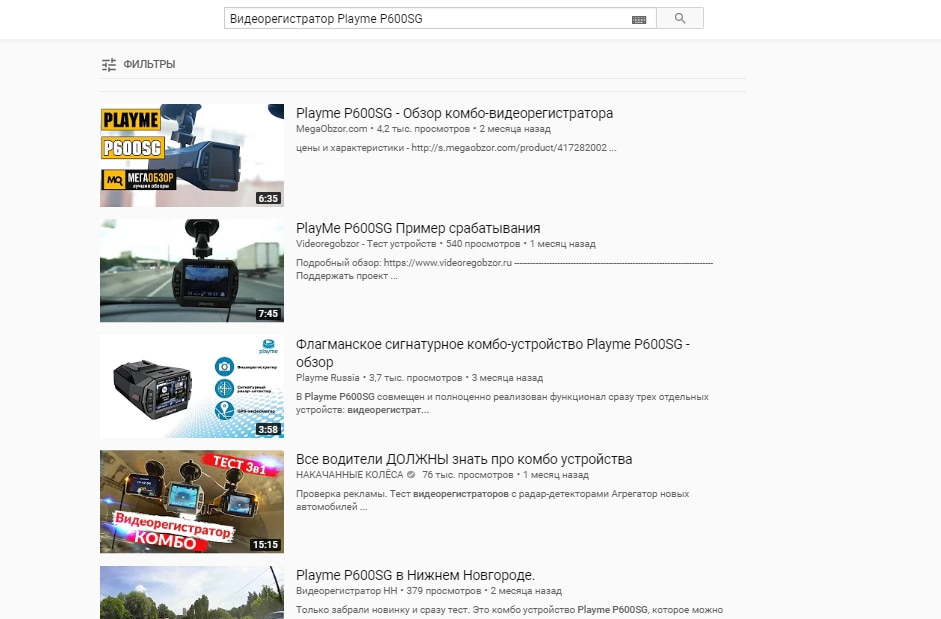This screenshot has height=619, width=941.
Task: Click the 7:45 duration badge
Action: (268, 313)
